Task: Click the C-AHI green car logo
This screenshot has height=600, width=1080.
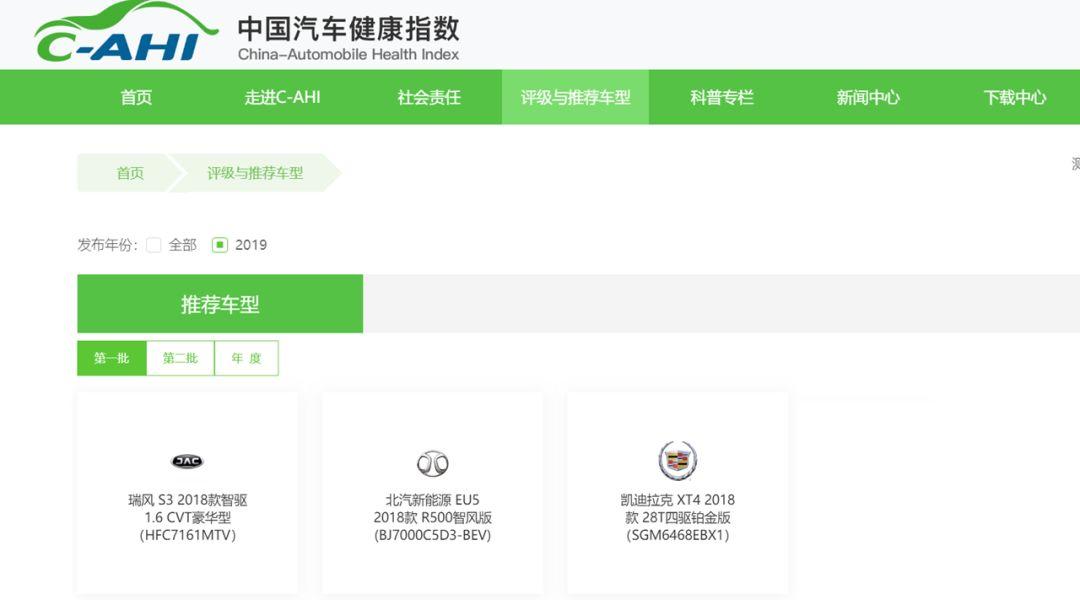Action: 125,32
